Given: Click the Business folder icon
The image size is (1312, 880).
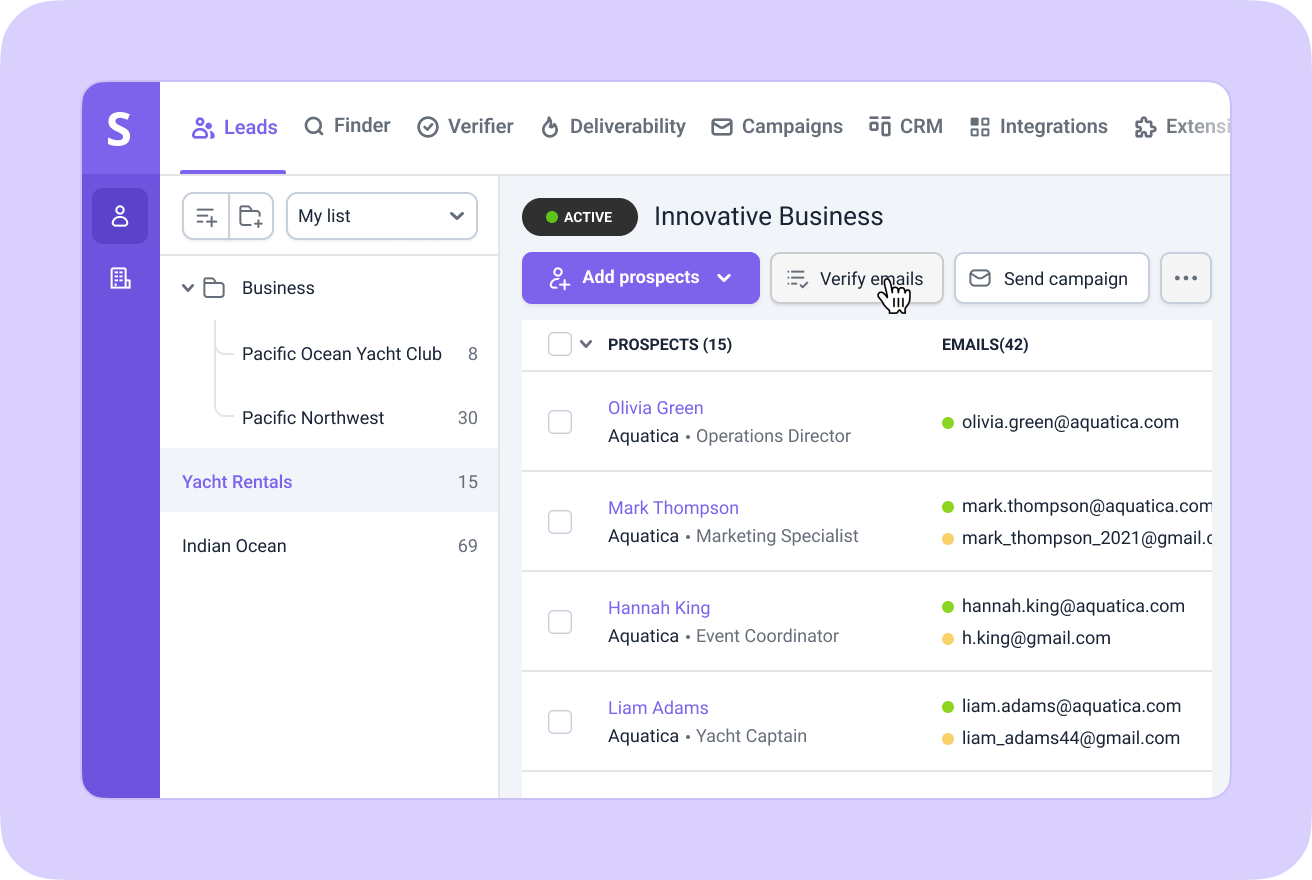Looking at the screenshot, I should click(214, 288).
